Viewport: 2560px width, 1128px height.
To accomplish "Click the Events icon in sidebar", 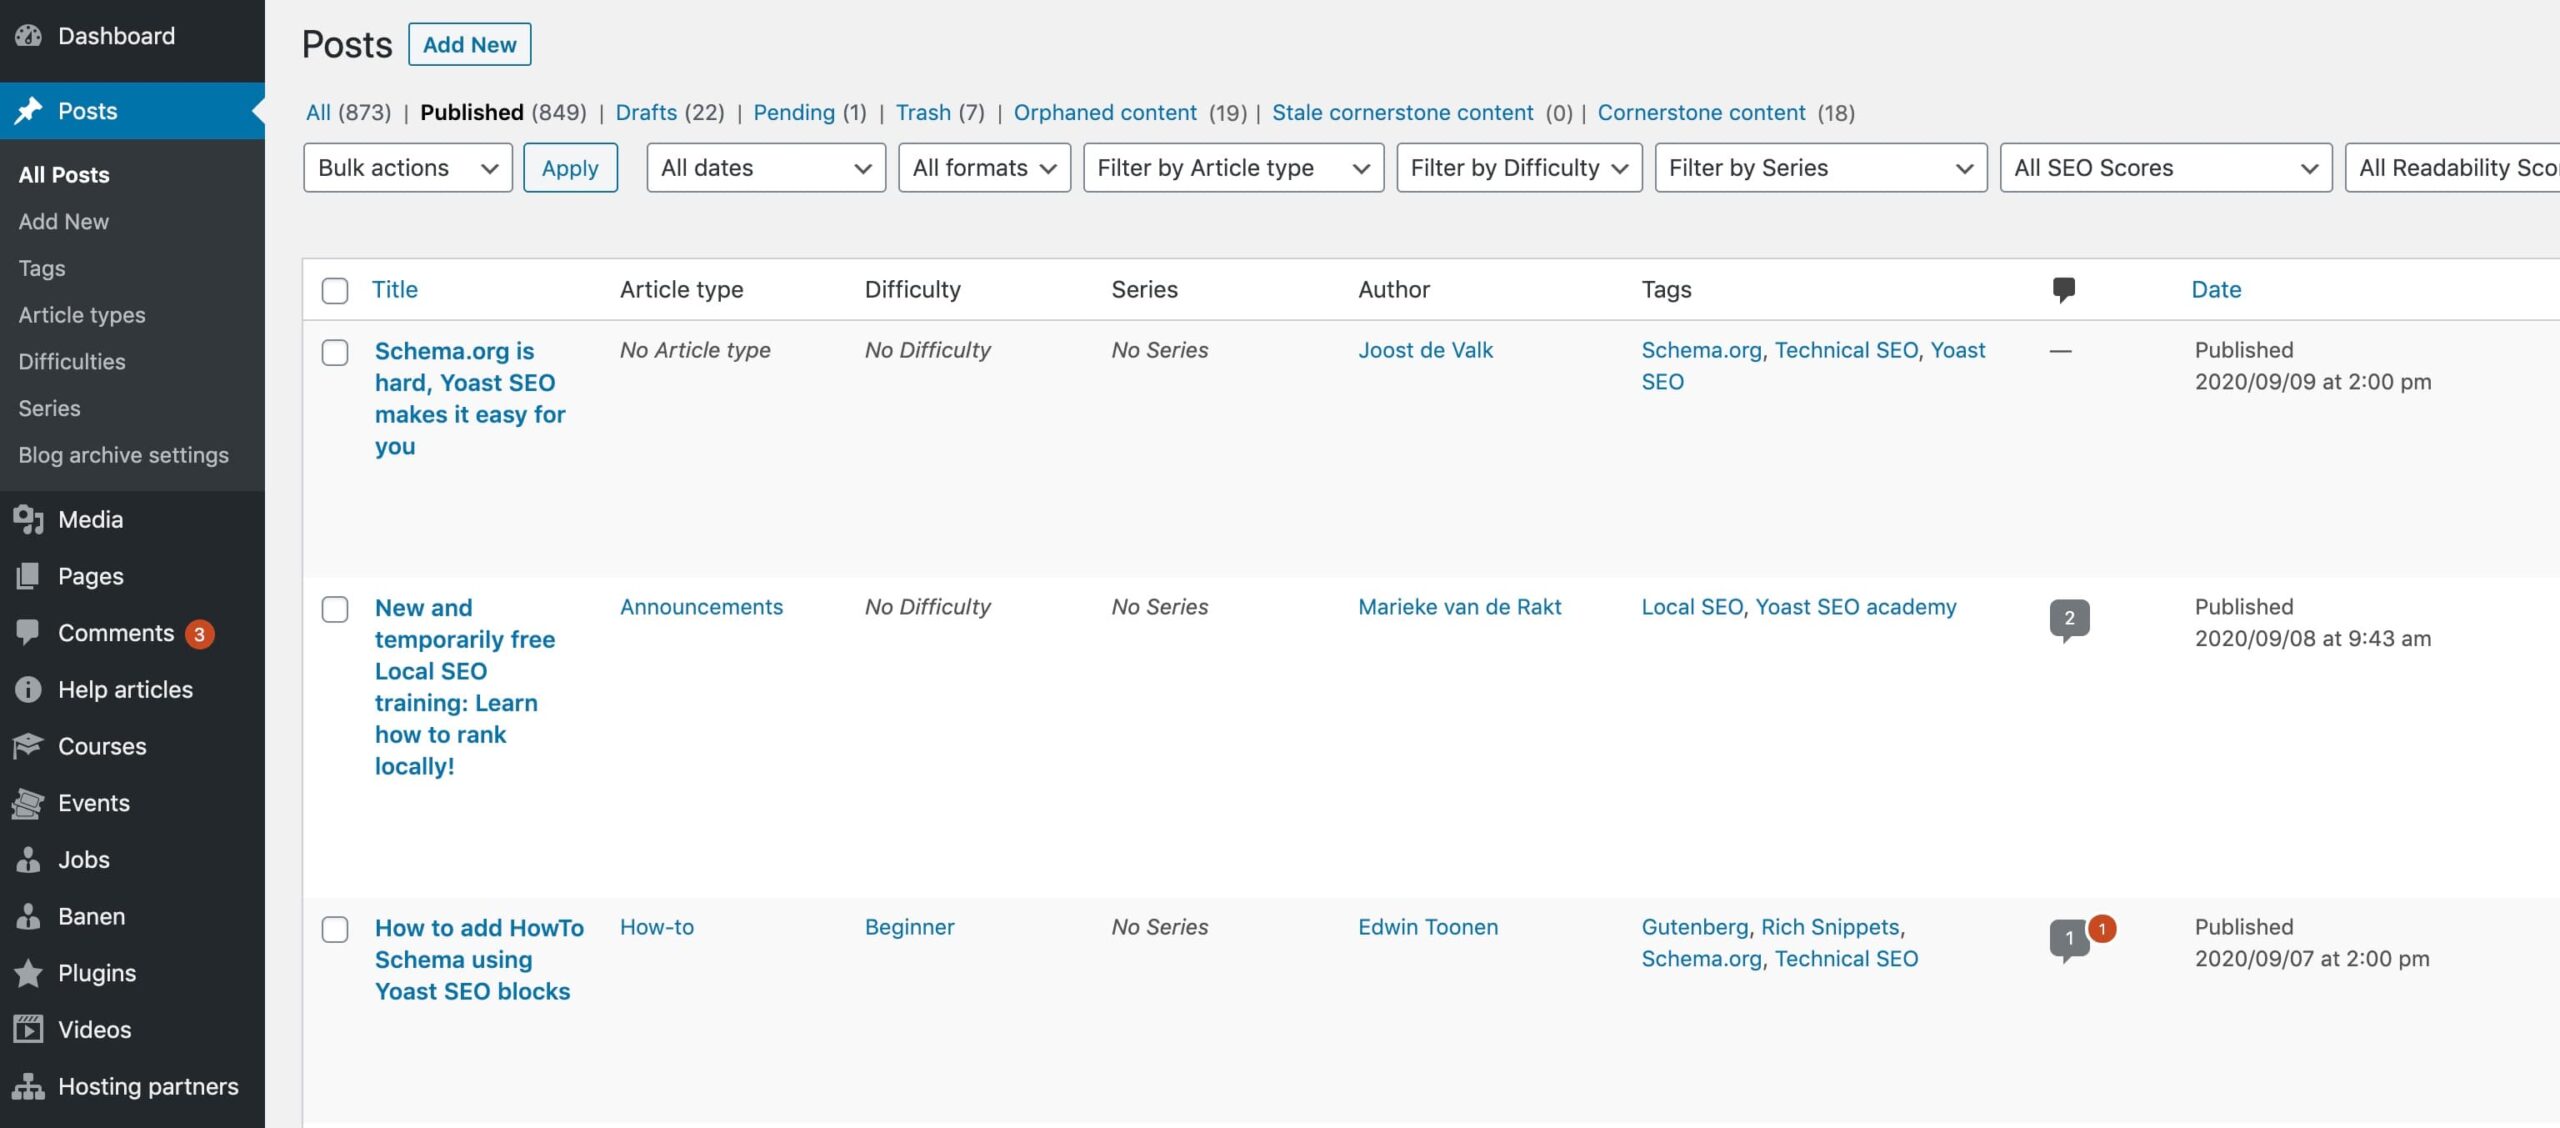I will [28, 802].
